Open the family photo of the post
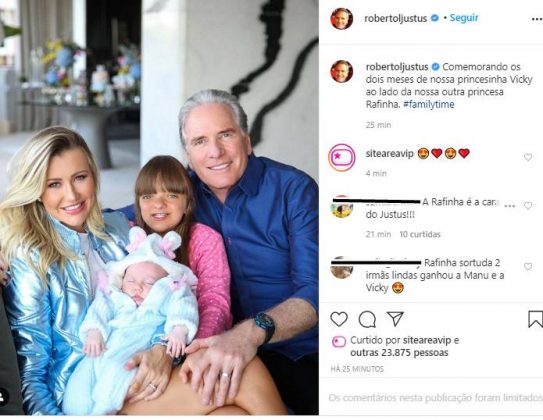 159,207
